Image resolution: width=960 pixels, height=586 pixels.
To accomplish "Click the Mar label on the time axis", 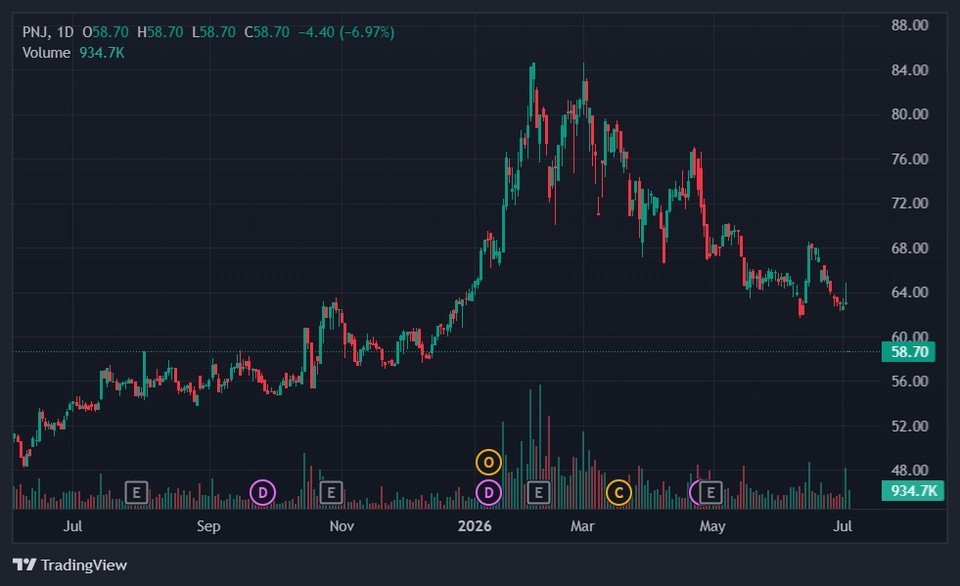I will tap(582, 526).
